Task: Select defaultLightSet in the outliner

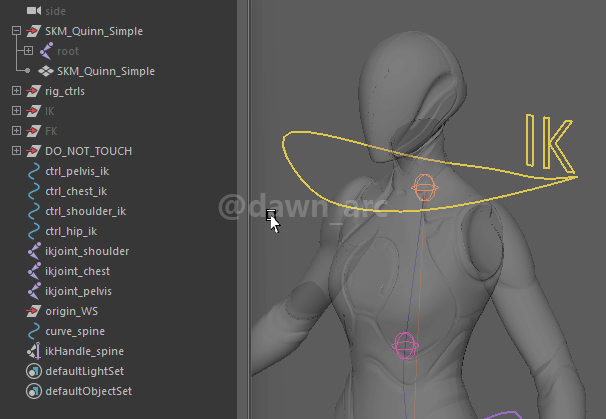Action: click(84, 371)
